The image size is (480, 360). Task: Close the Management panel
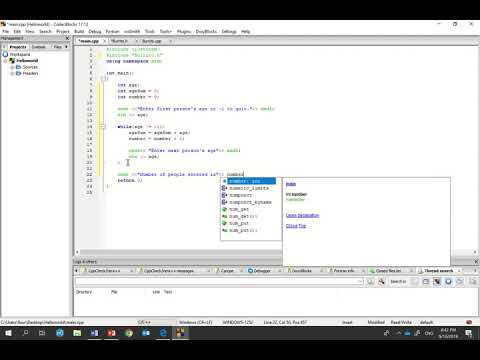[x=67, y=38]
